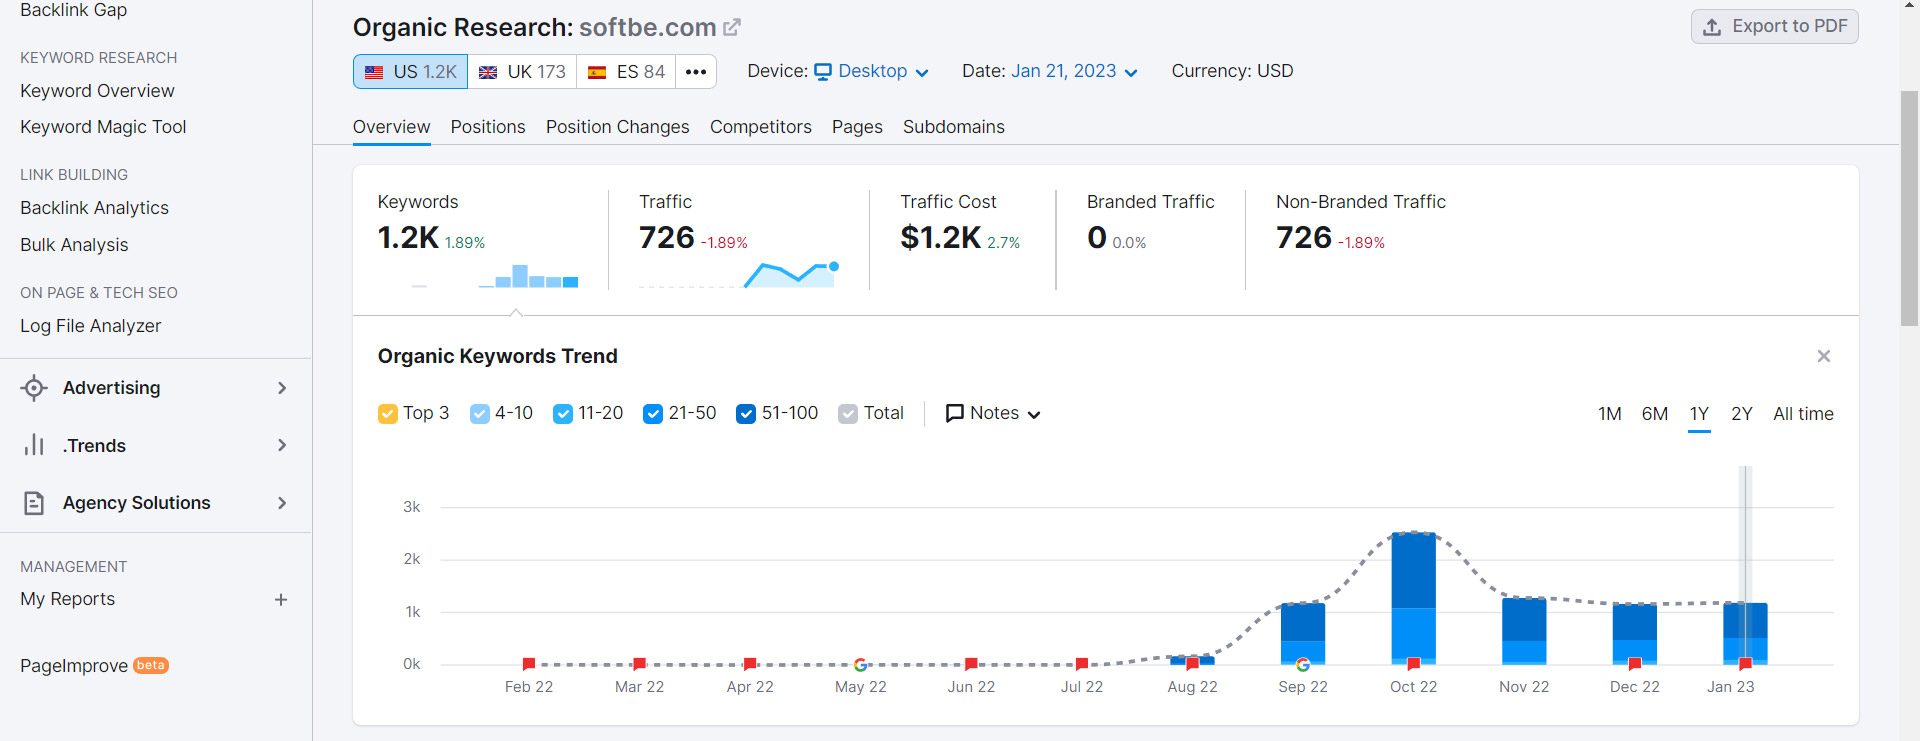The image size is (1920, 741).
Task: Click the red note flag at Apr 22
Action: click(750, 664)
